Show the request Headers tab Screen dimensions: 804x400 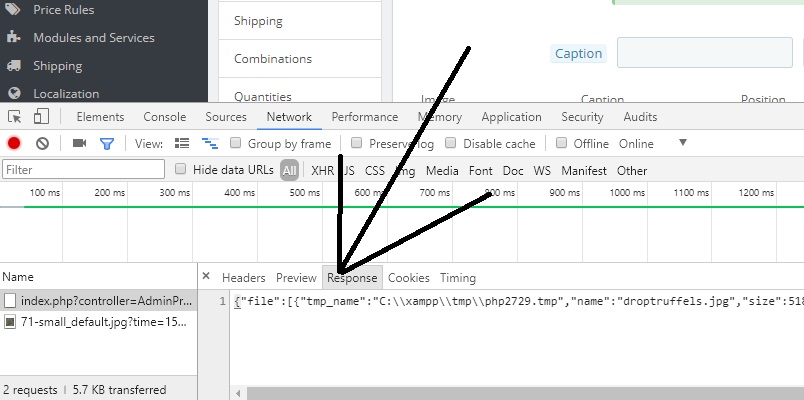pyautogui.click(x=244, y=278)
